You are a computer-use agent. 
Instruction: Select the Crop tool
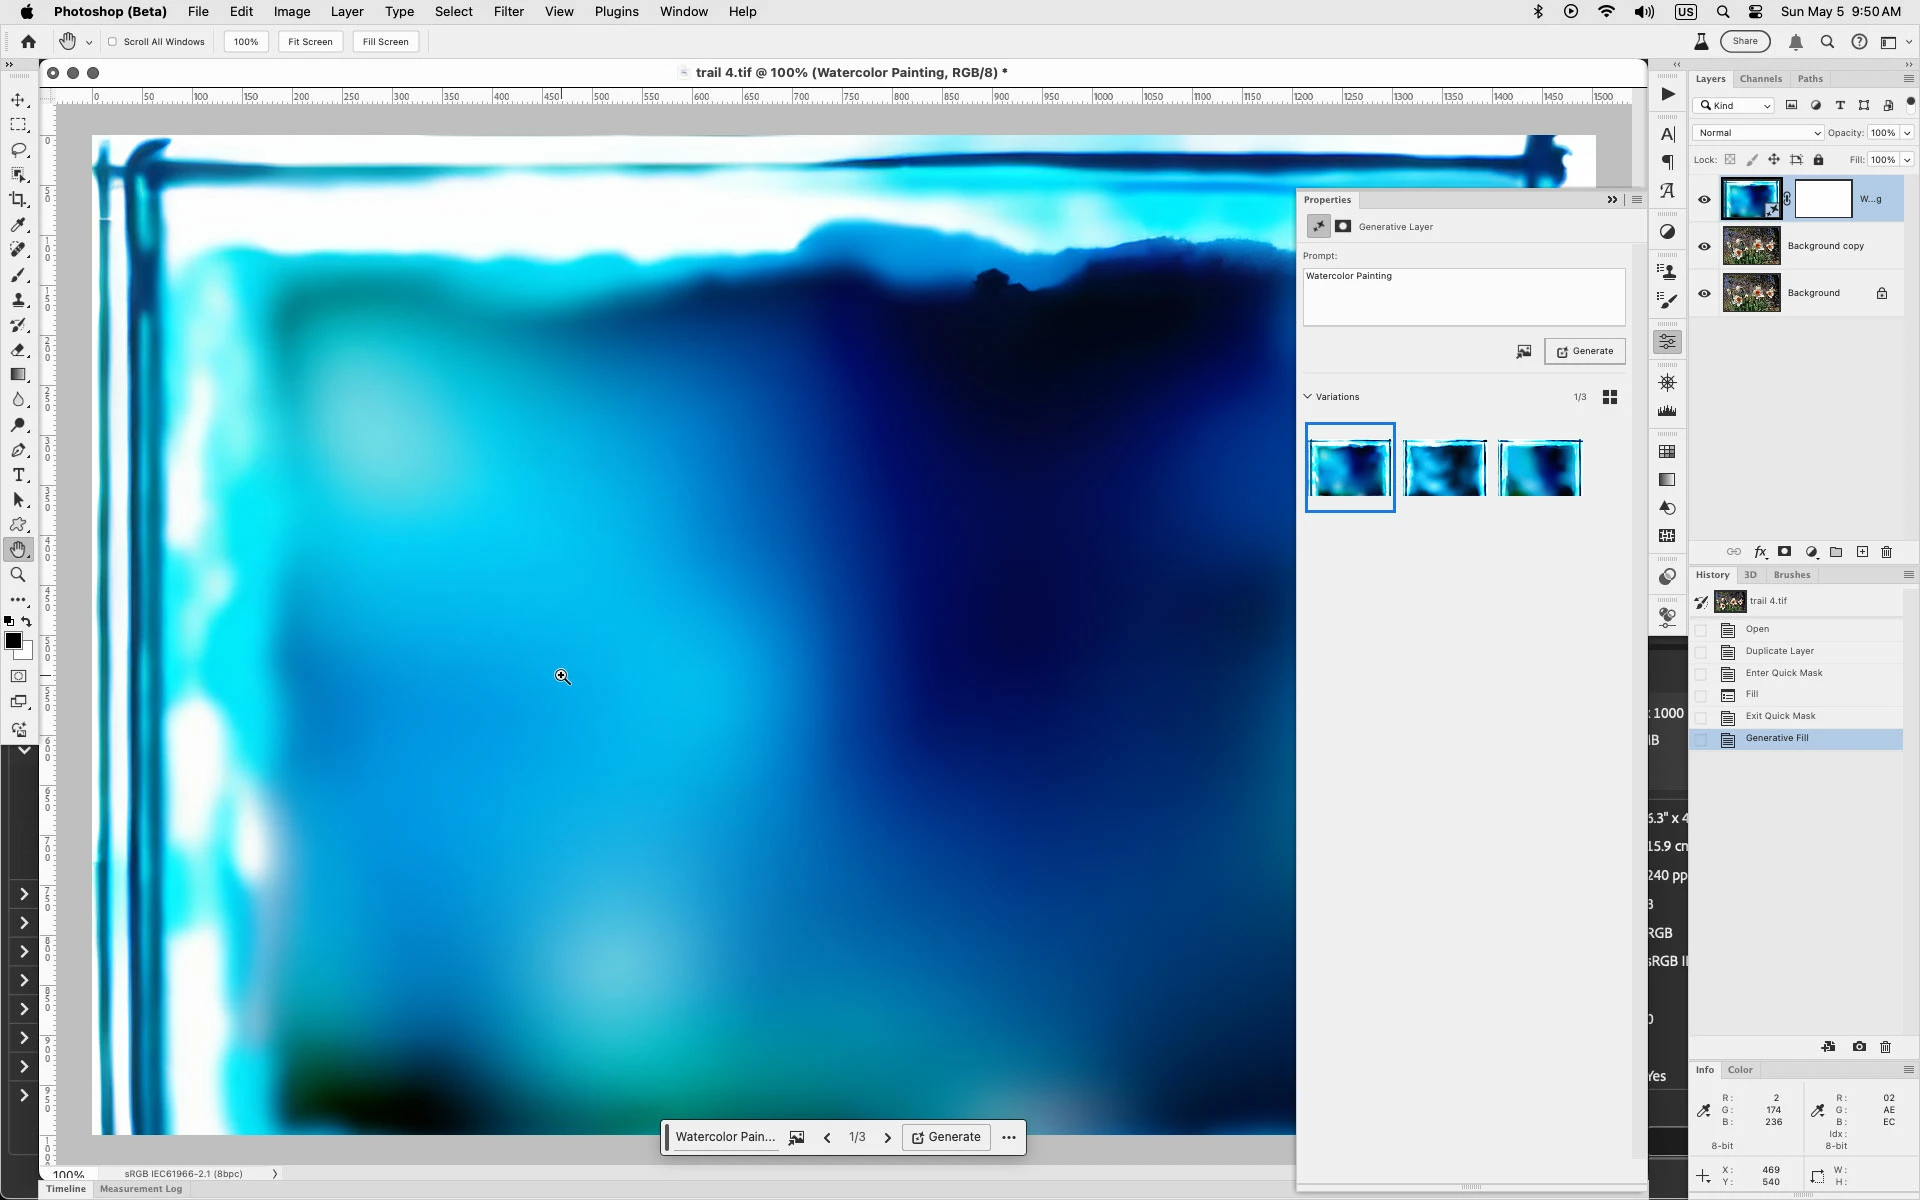click(x=18, y=200)
